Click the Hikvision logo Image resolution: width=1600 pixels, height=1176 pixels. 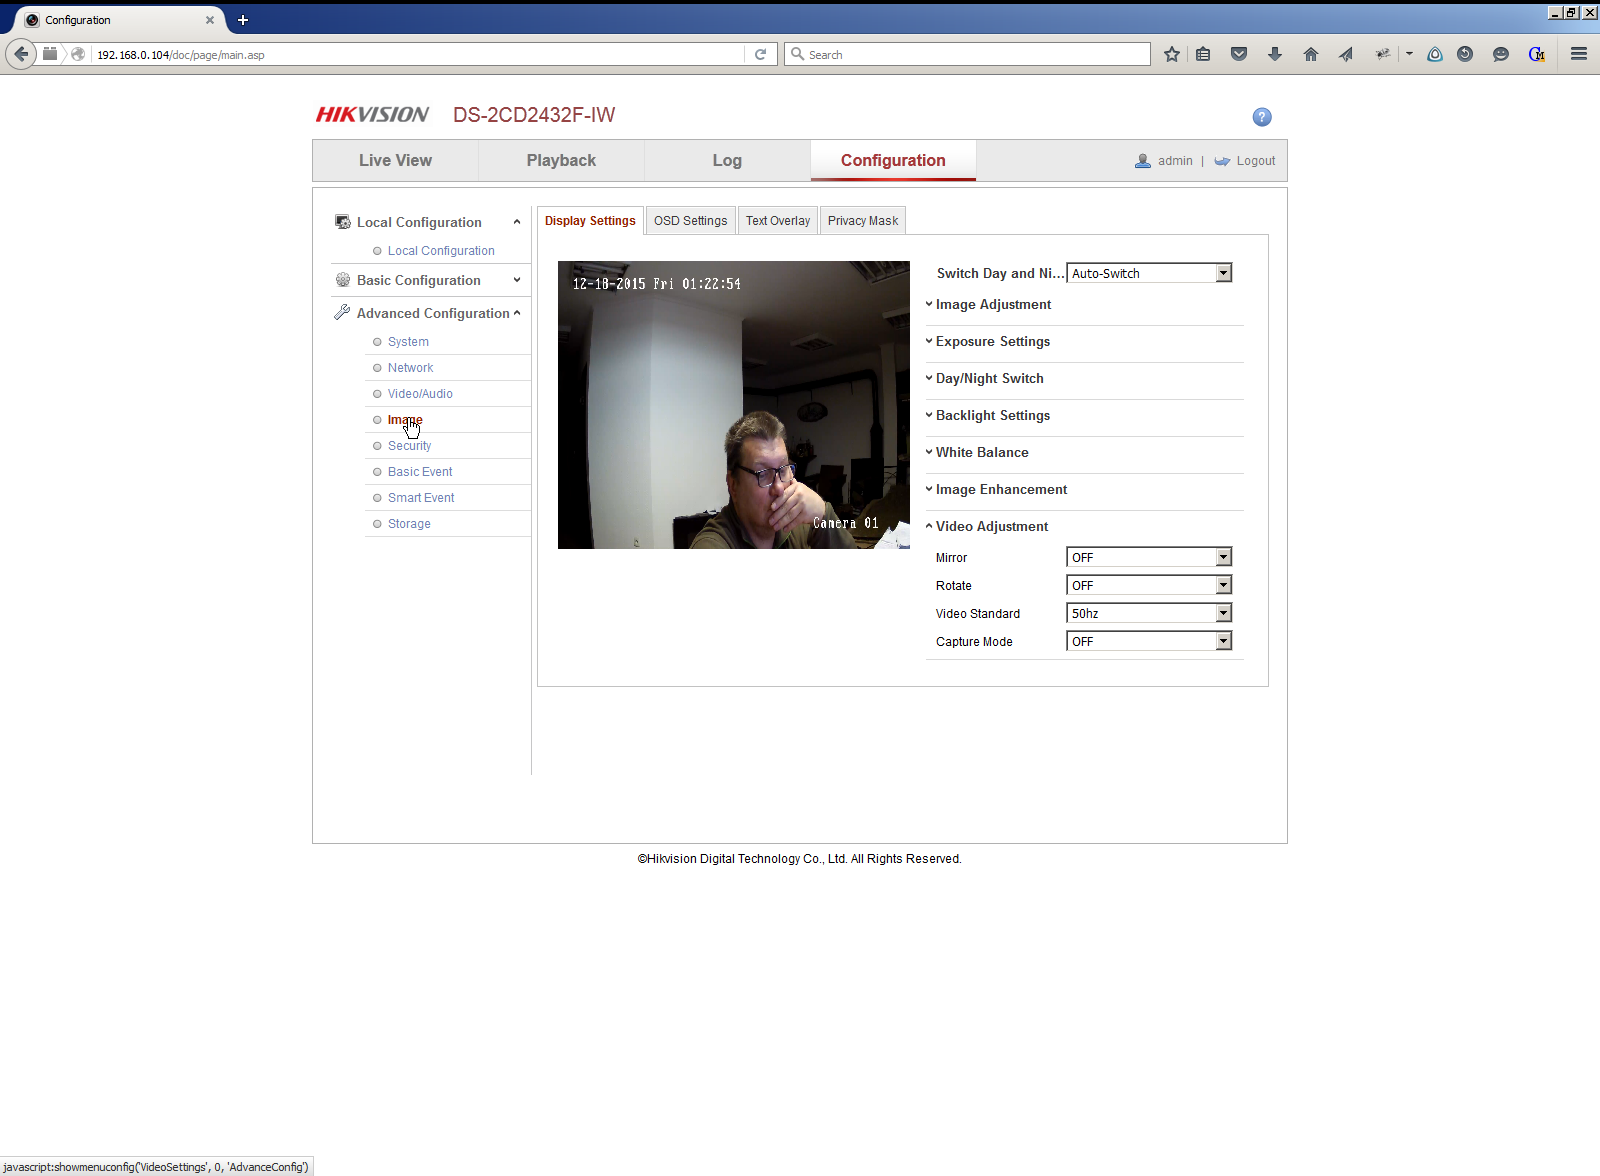click(x=372, y=115)
